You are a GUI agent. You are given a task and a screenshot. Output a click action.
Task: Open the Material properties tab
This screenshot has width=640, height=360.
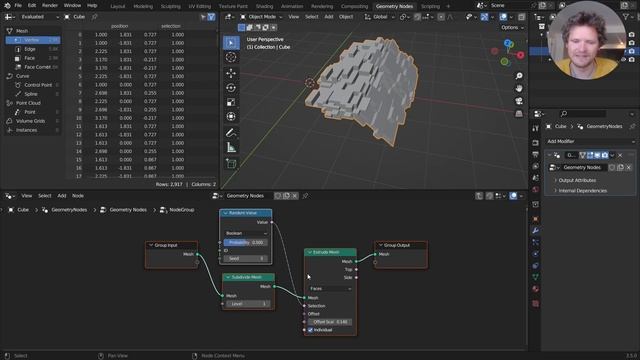click(x=536, y=289)
